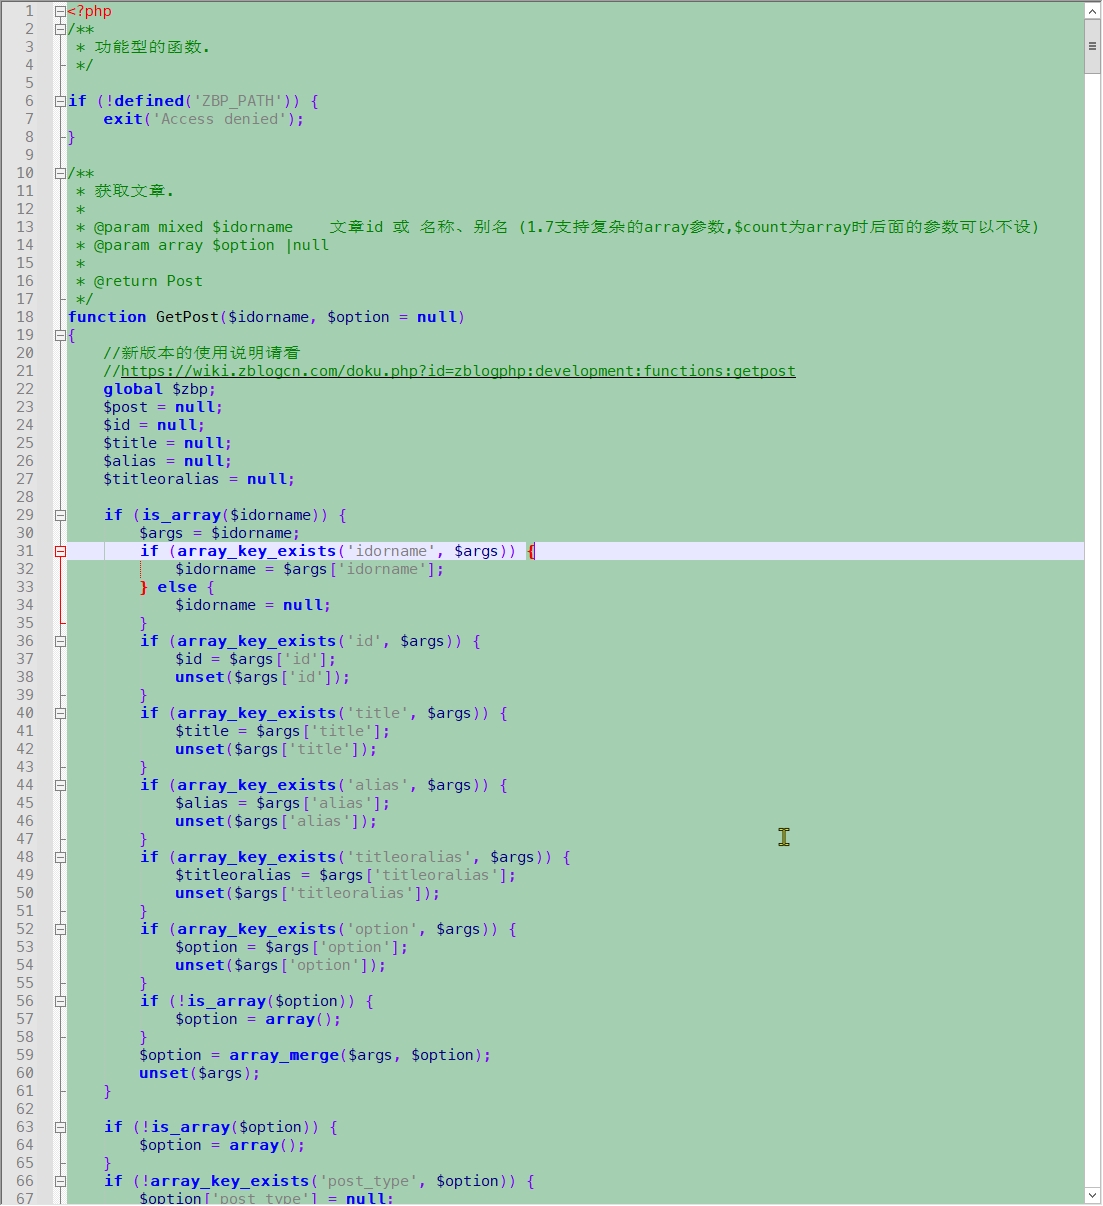Click the 'unset($args);' statement on line 60
1103x1206 pixels.
pyautogui.click(x=199, y=1073)
